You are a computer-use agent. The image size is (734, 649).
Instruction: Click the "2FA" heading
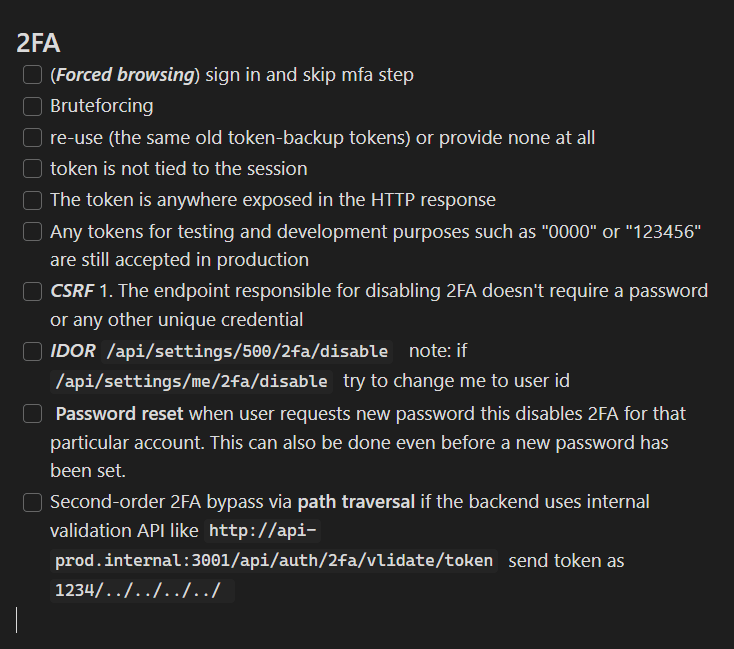[x=40, y=43]
